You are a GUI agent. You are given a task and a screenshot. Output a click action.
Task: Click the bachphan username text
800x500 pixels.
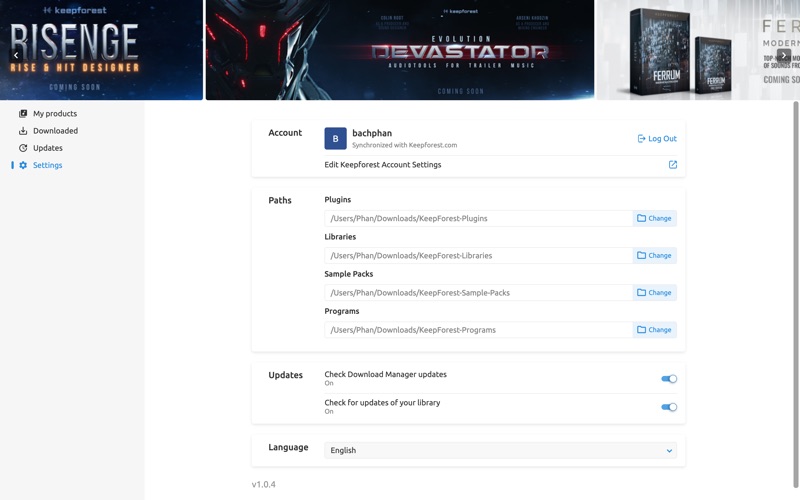coord(372,133)
